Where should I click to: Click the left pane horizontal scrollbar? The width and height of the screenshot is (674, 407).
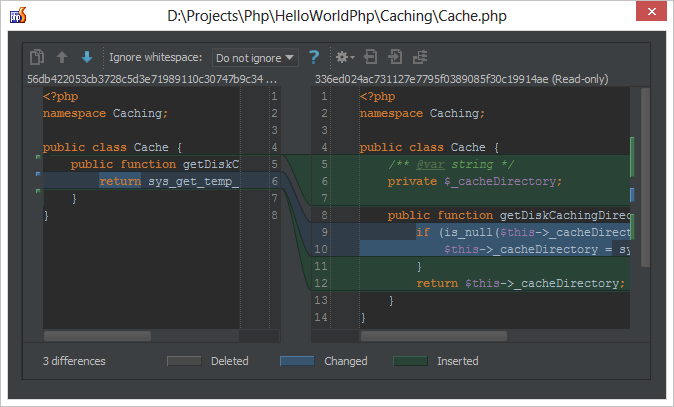pyautogui.click(x=97, y=336)
